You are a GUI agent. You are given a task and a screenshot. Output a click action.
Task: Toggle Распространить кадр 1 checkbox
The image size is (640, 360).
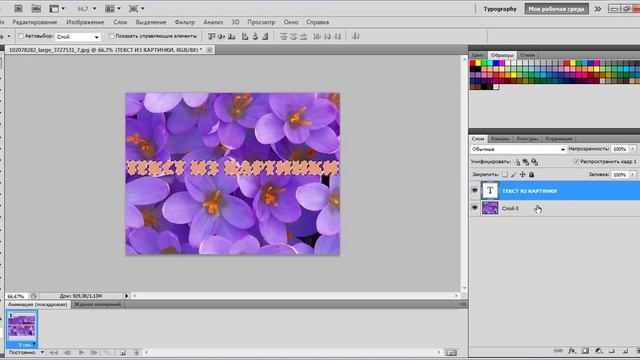coord(576,162)
